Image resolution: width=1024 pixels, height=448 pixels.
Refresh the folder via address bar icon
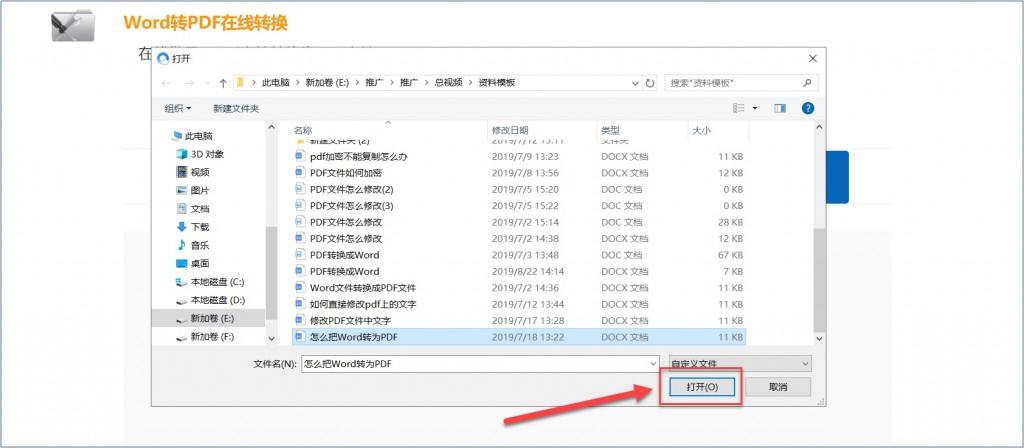click(650, 84)
